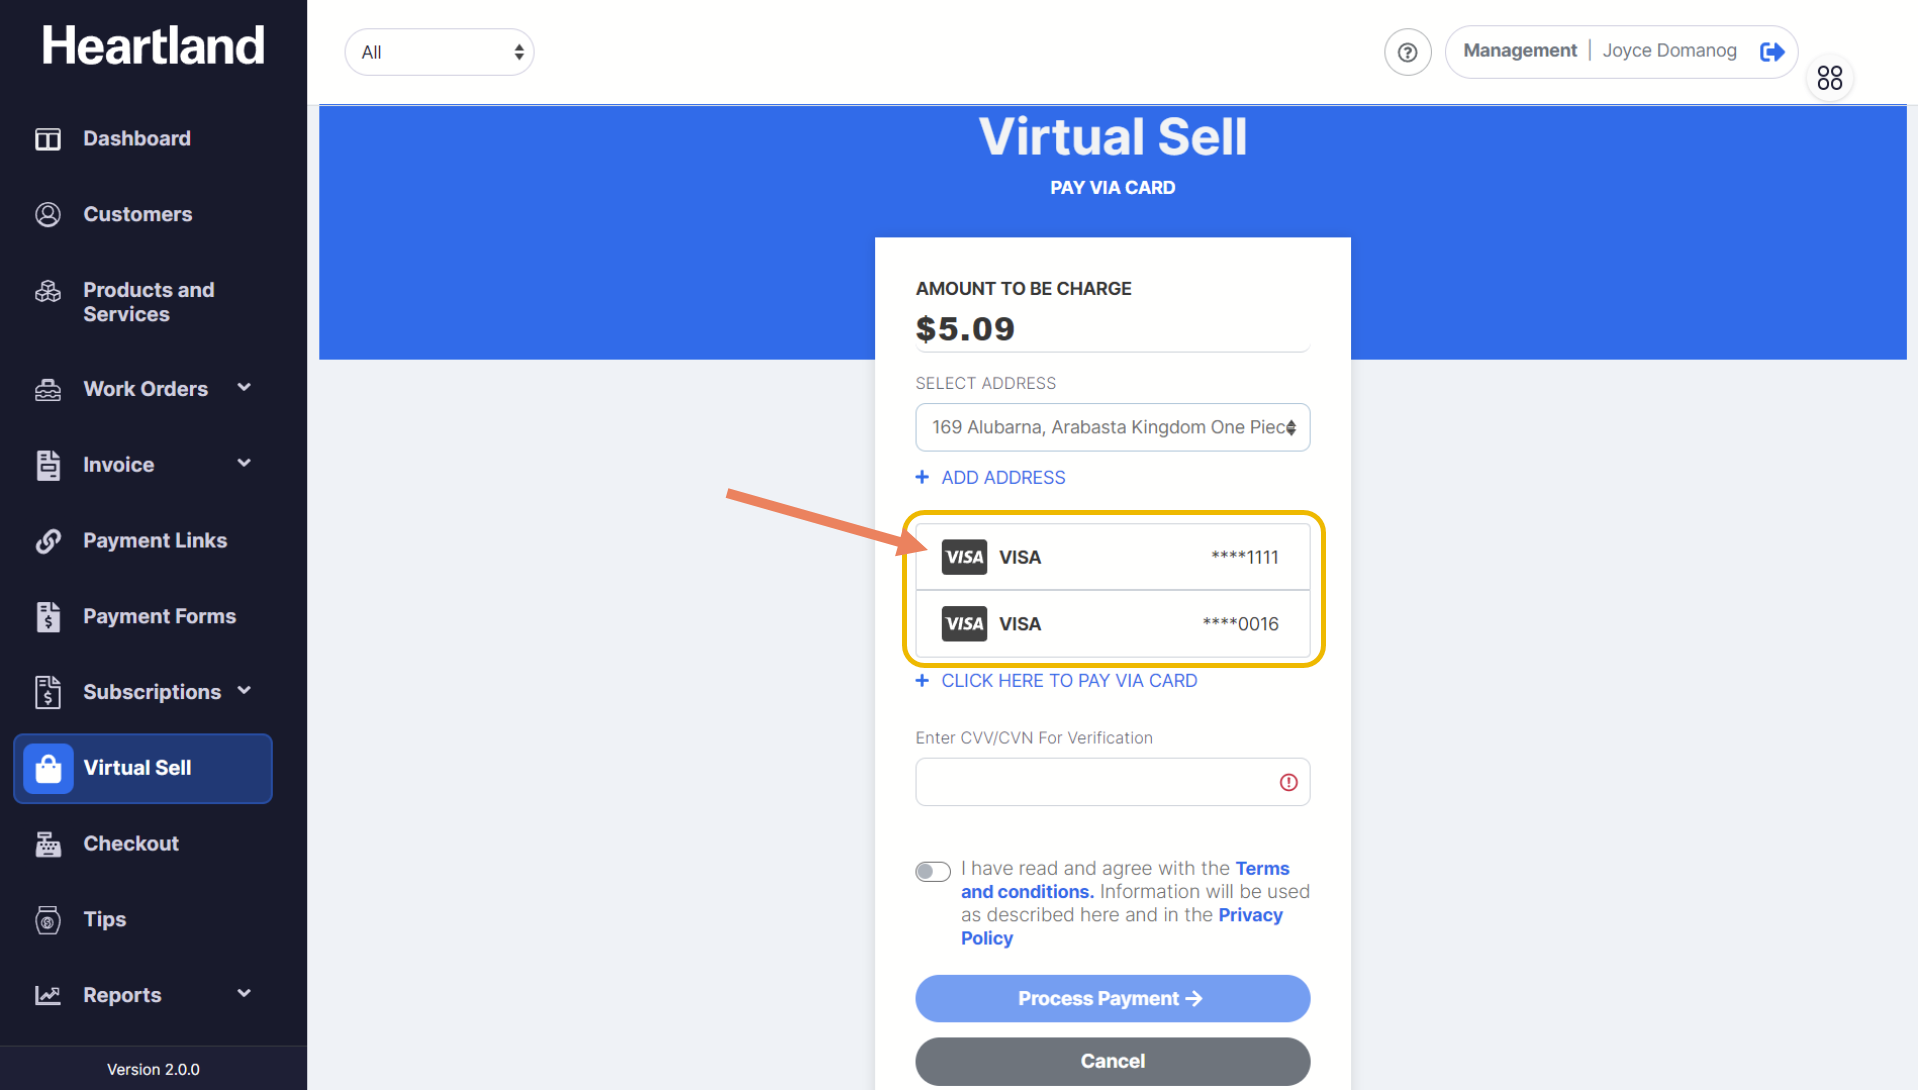Open Customers menu item

(138, 215)
